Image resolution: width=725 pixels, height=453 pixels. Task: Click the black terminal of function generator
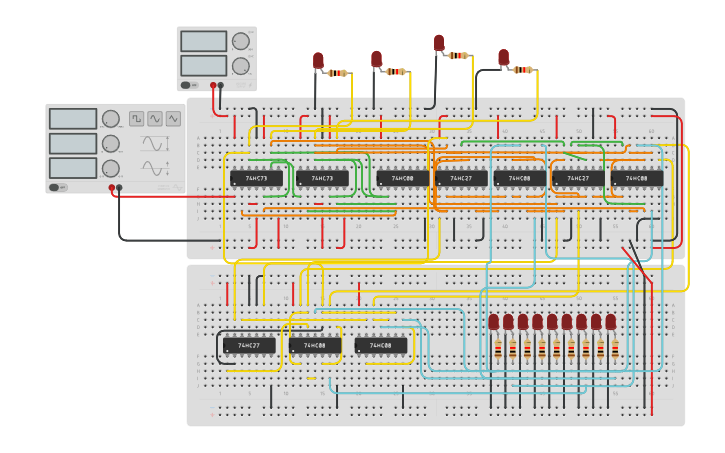coord(119,187)
